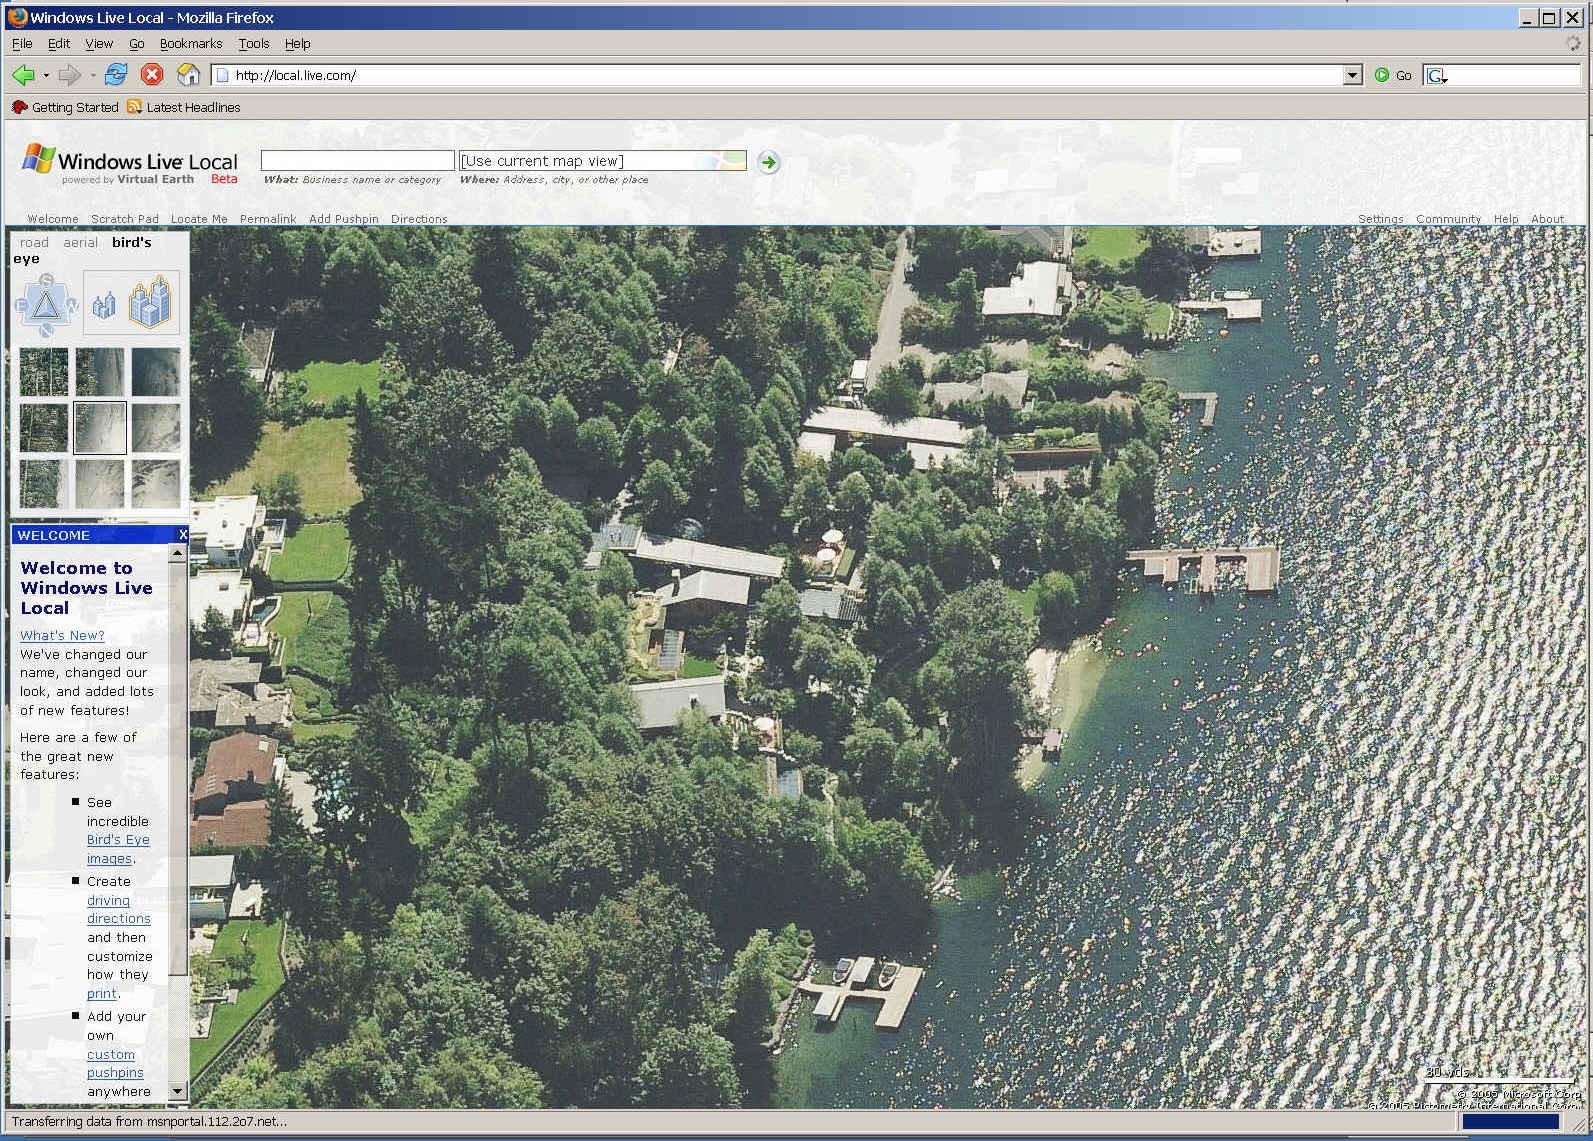
Task: Open the Back button history dropdown
Action: click(46, 75)
